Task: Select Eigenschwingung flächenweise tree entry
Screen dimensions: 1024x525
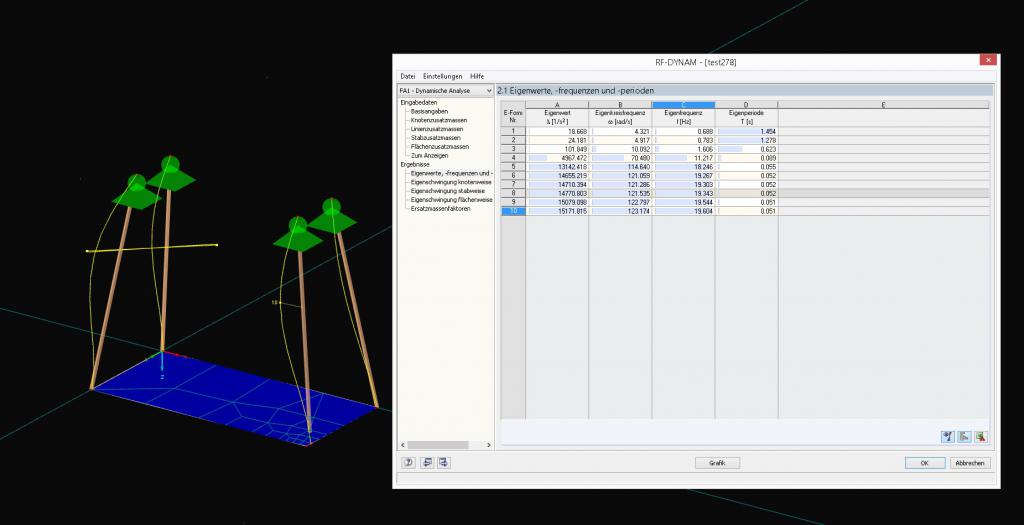Action: click(451, 200)
